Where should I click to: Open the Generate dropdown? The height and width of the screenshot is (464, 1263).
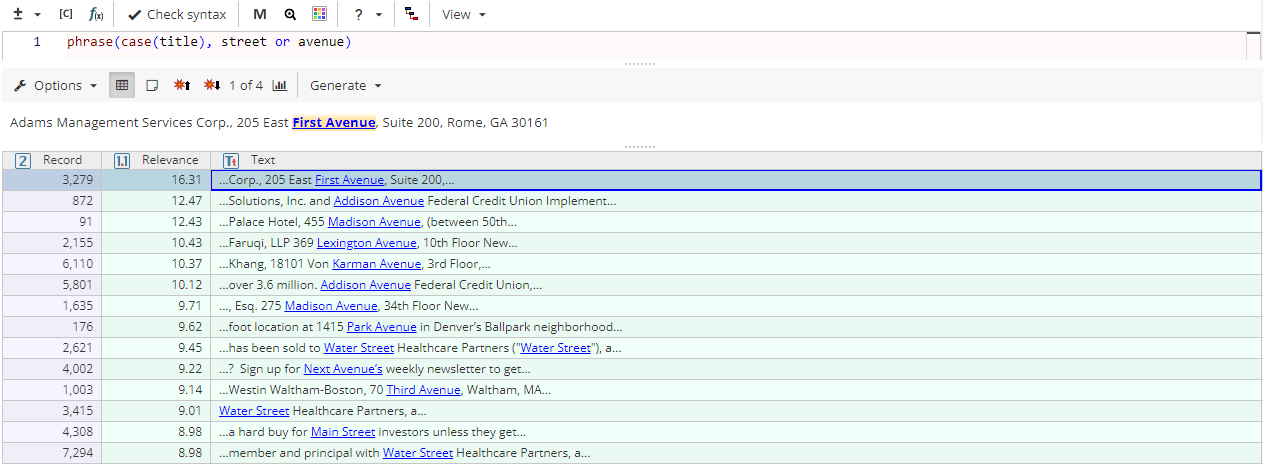pos(345,86)
